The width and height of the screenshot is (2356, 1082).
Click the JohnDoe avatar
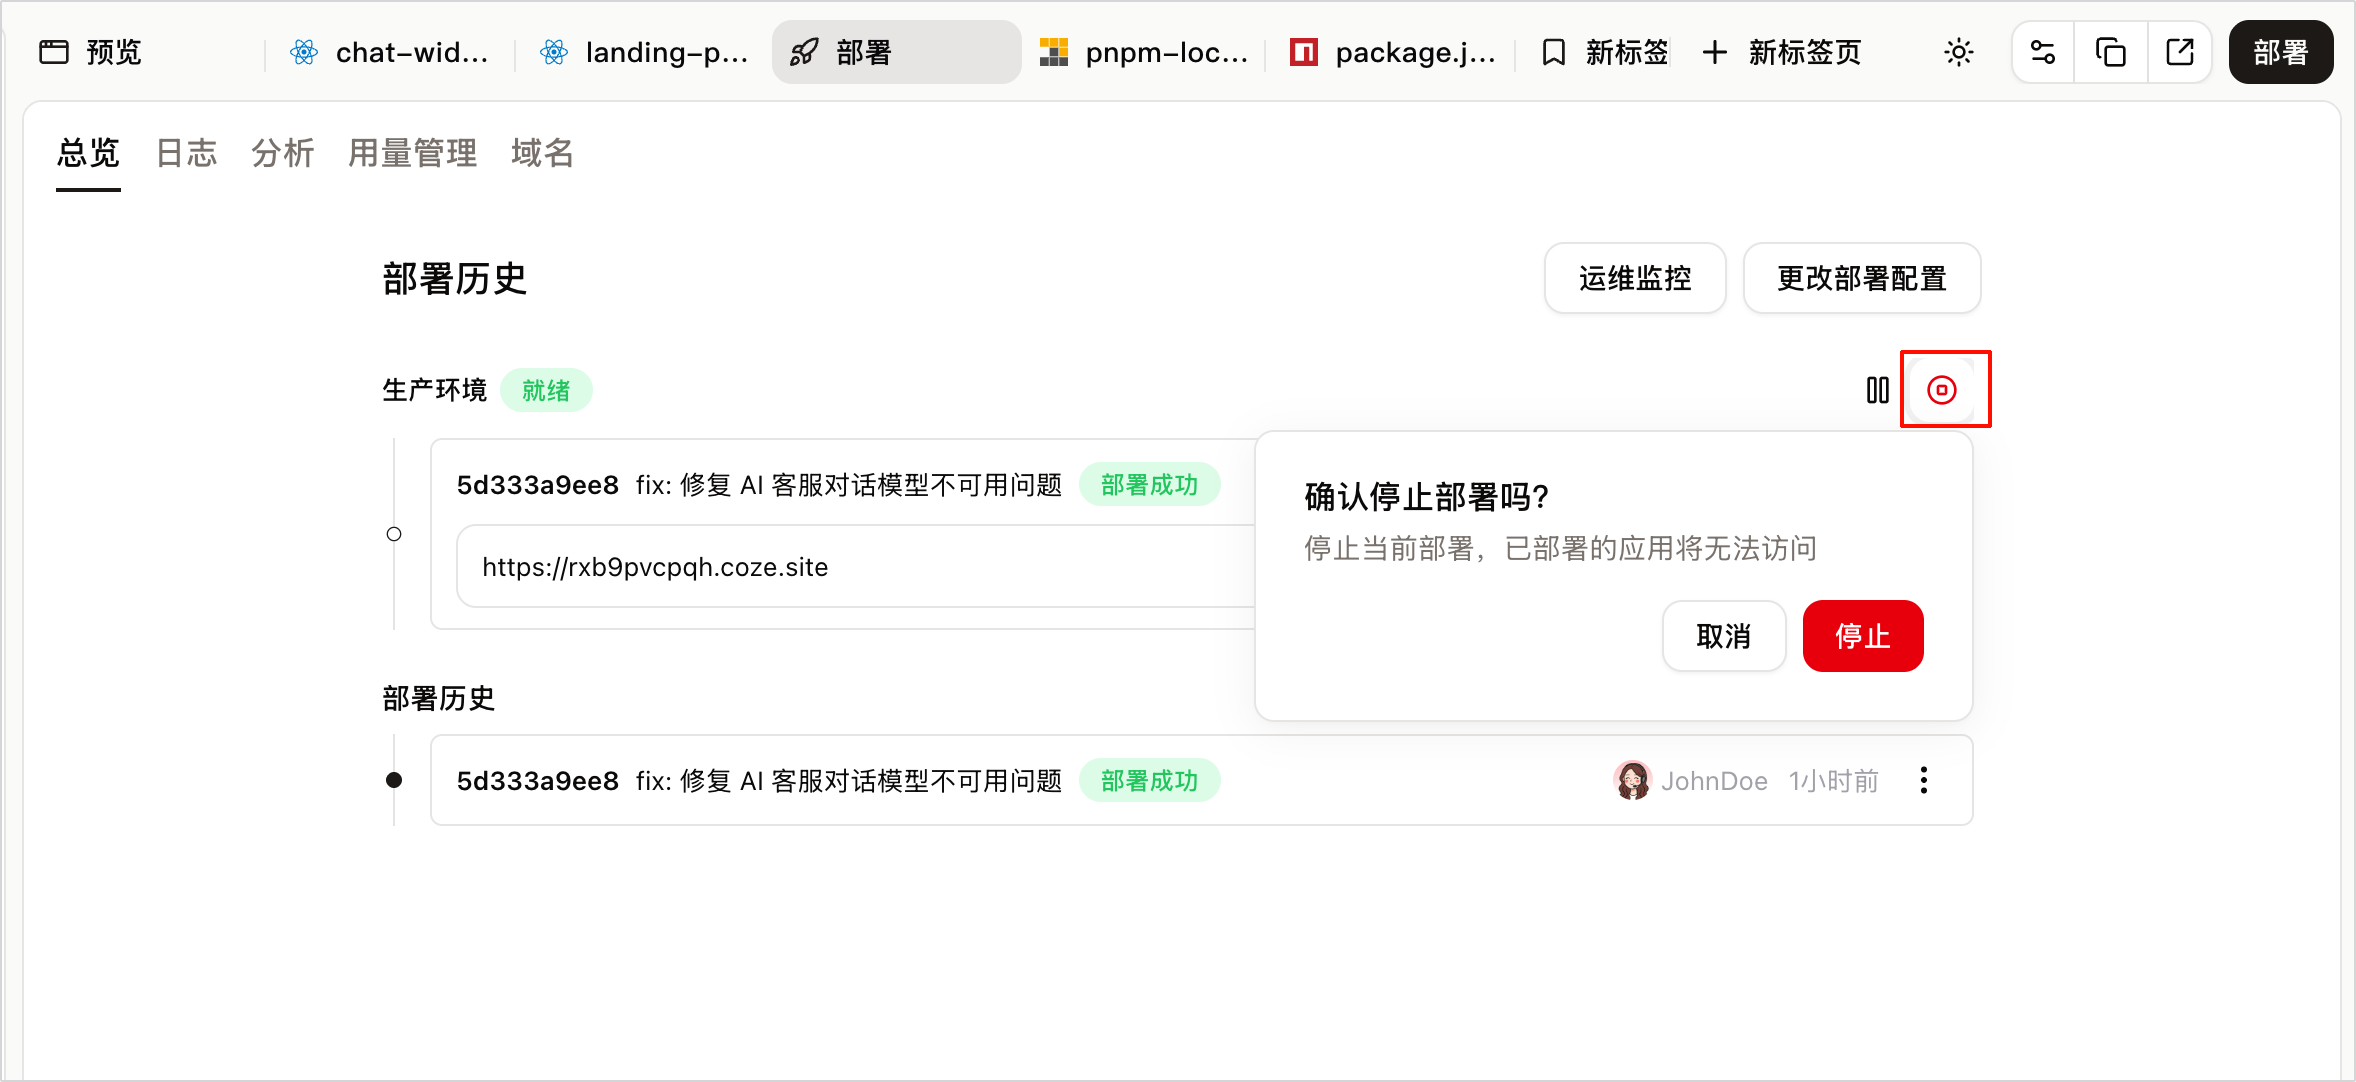click(x=1632, y=780)
